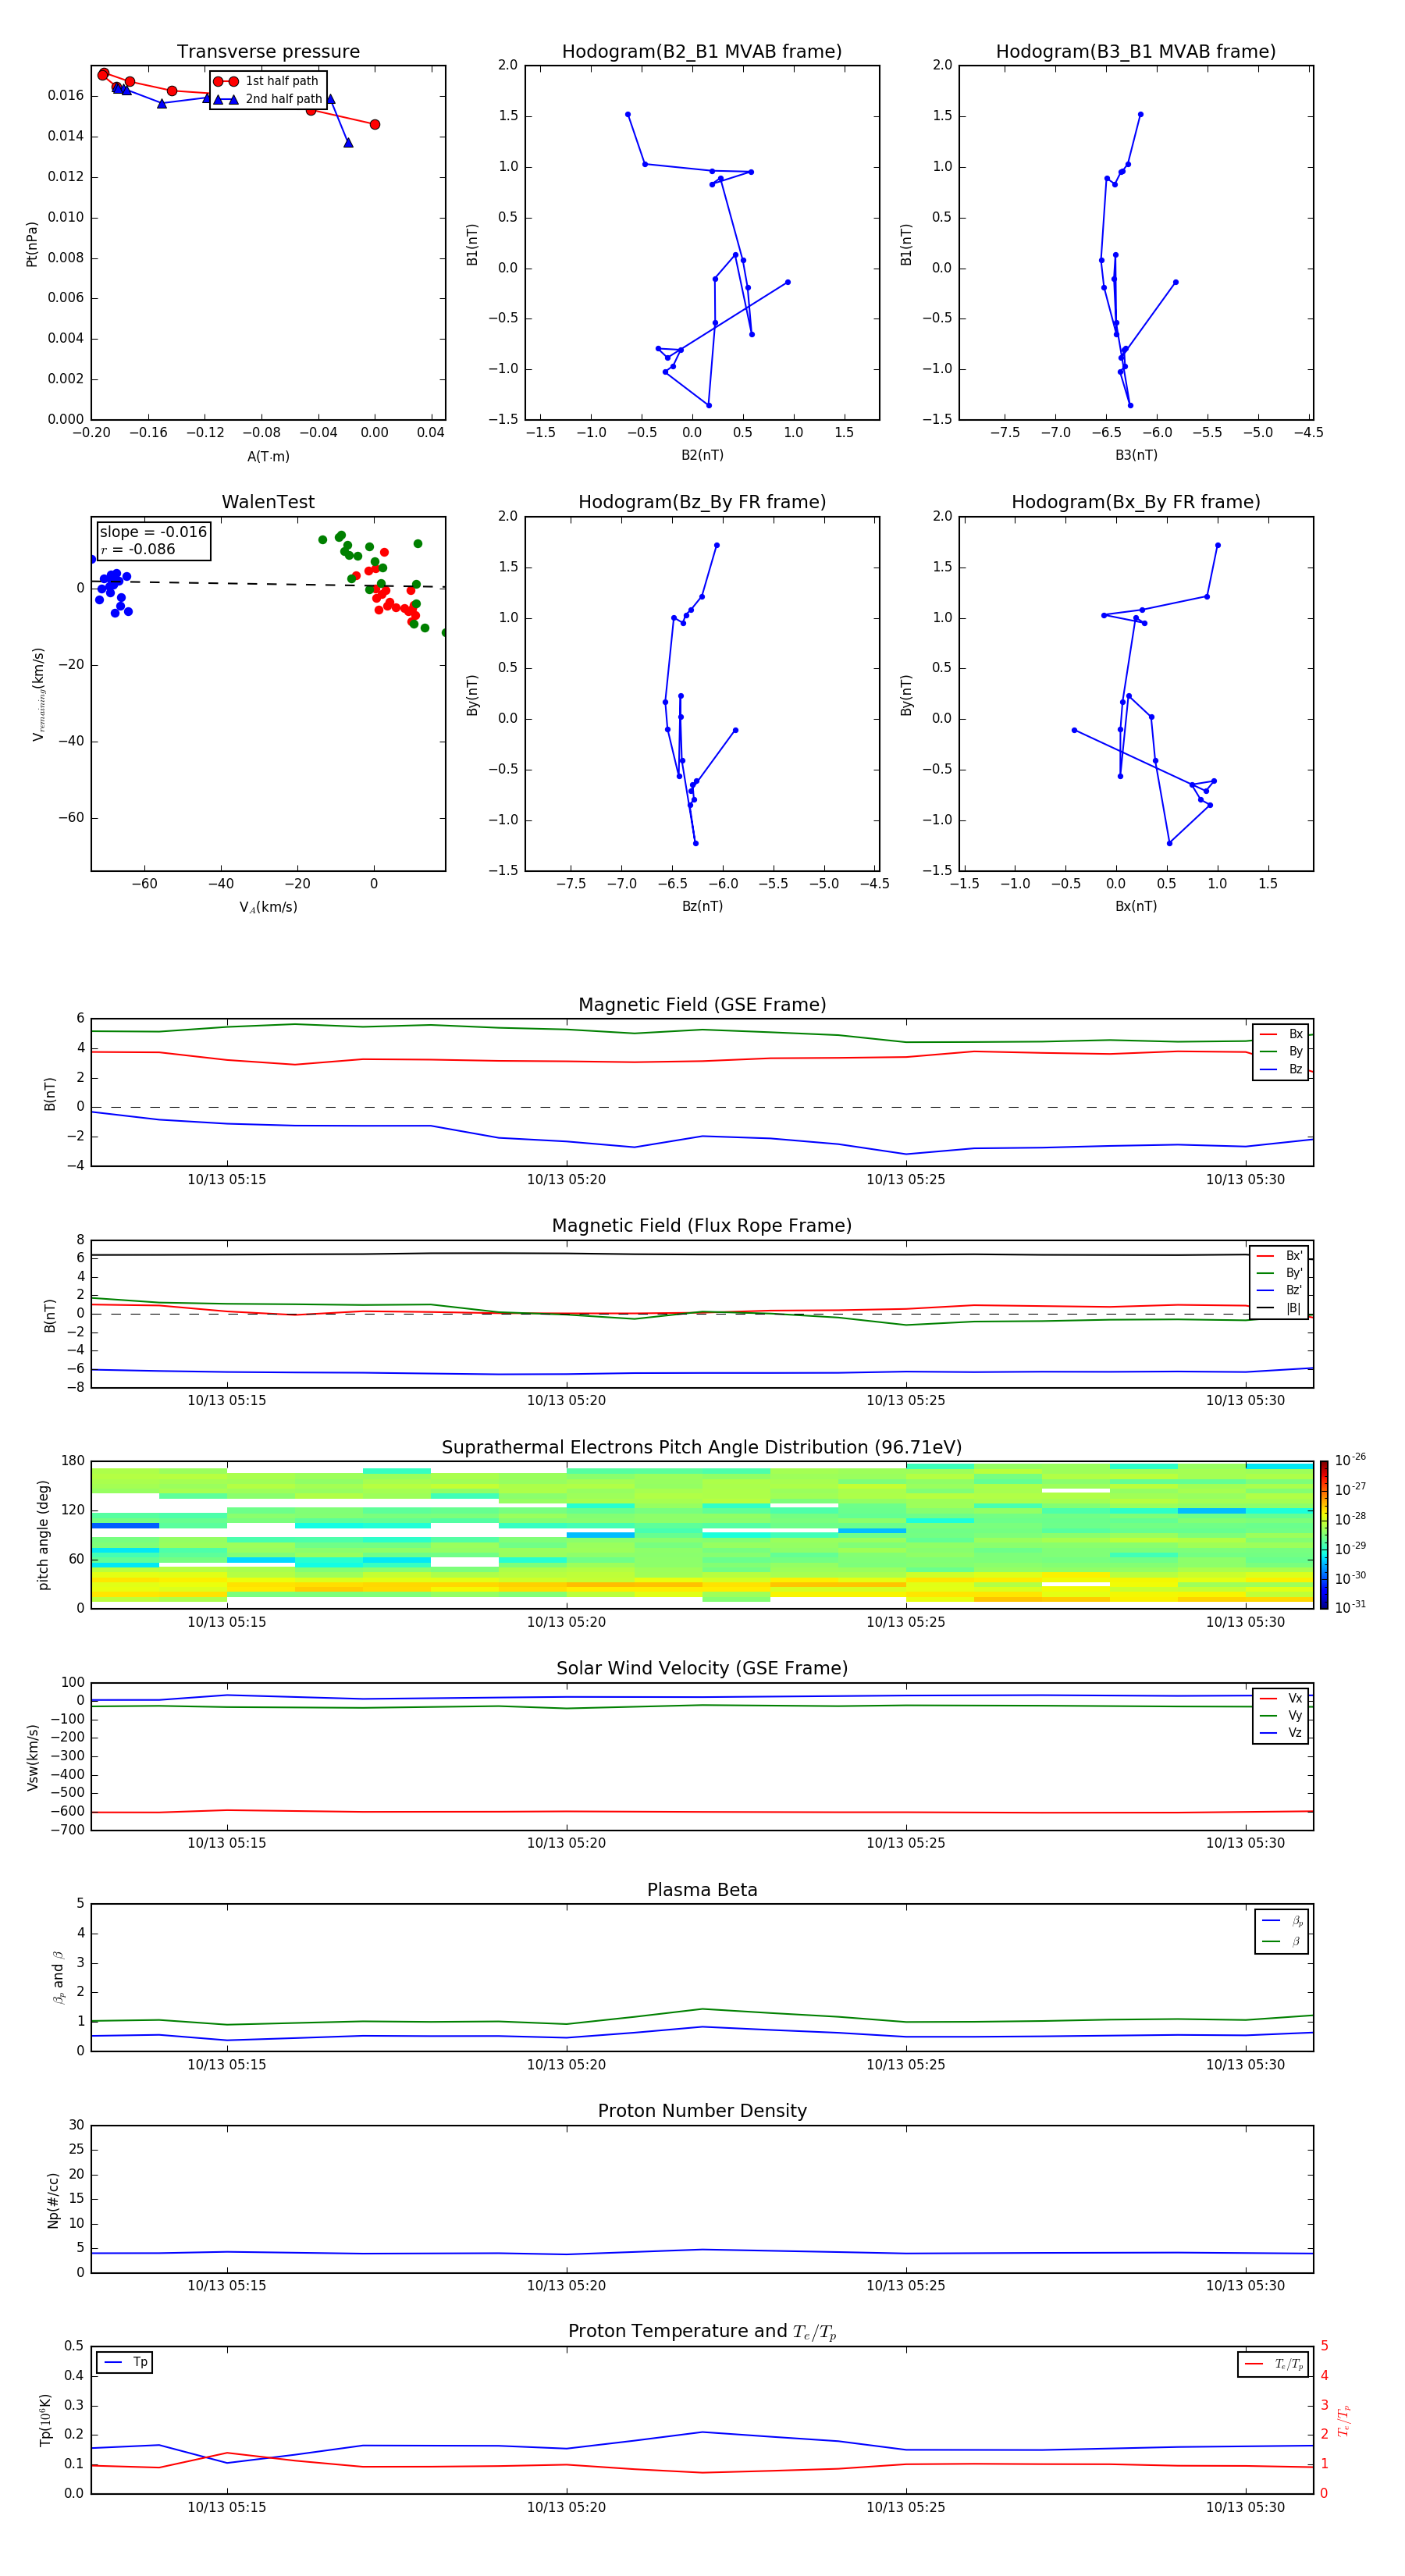
Task: Click the "Np(#/cc)" y-axis label
Action: click(x=53, y=2199)
